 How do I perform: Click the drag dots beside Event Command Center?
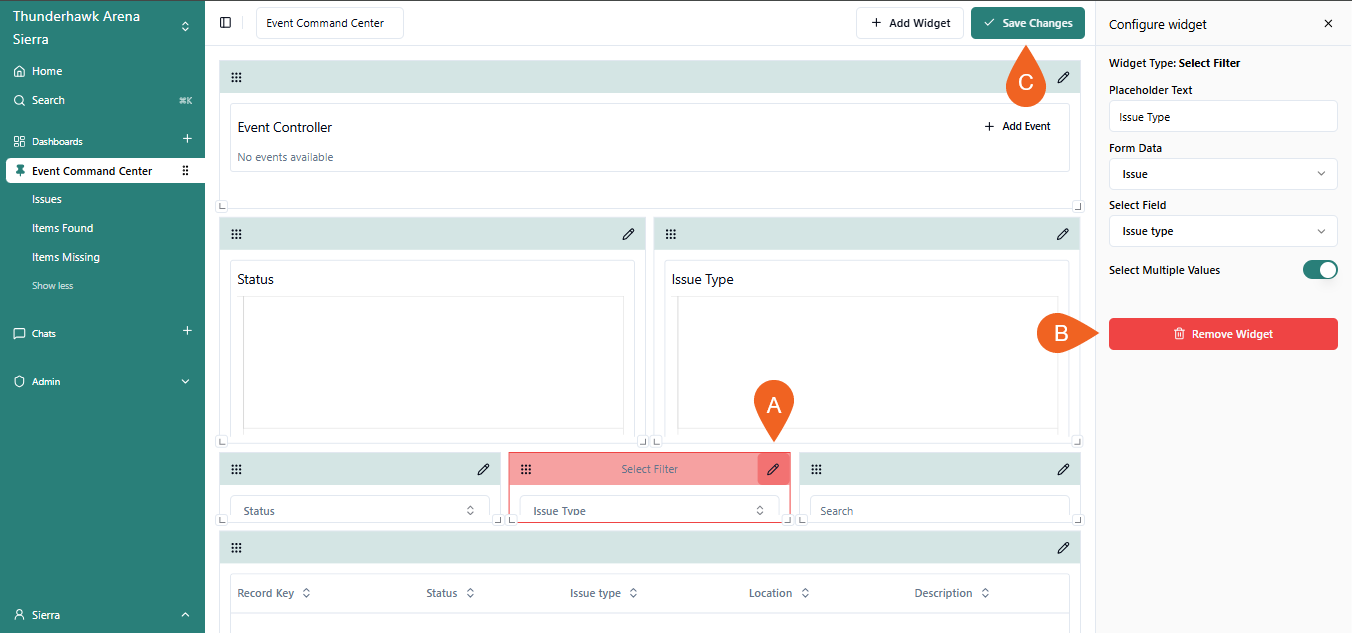coord(185,171)
